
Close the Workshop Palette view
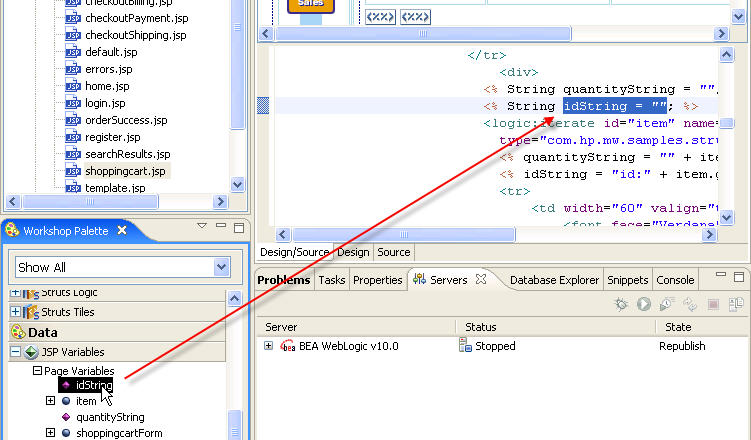122,230
